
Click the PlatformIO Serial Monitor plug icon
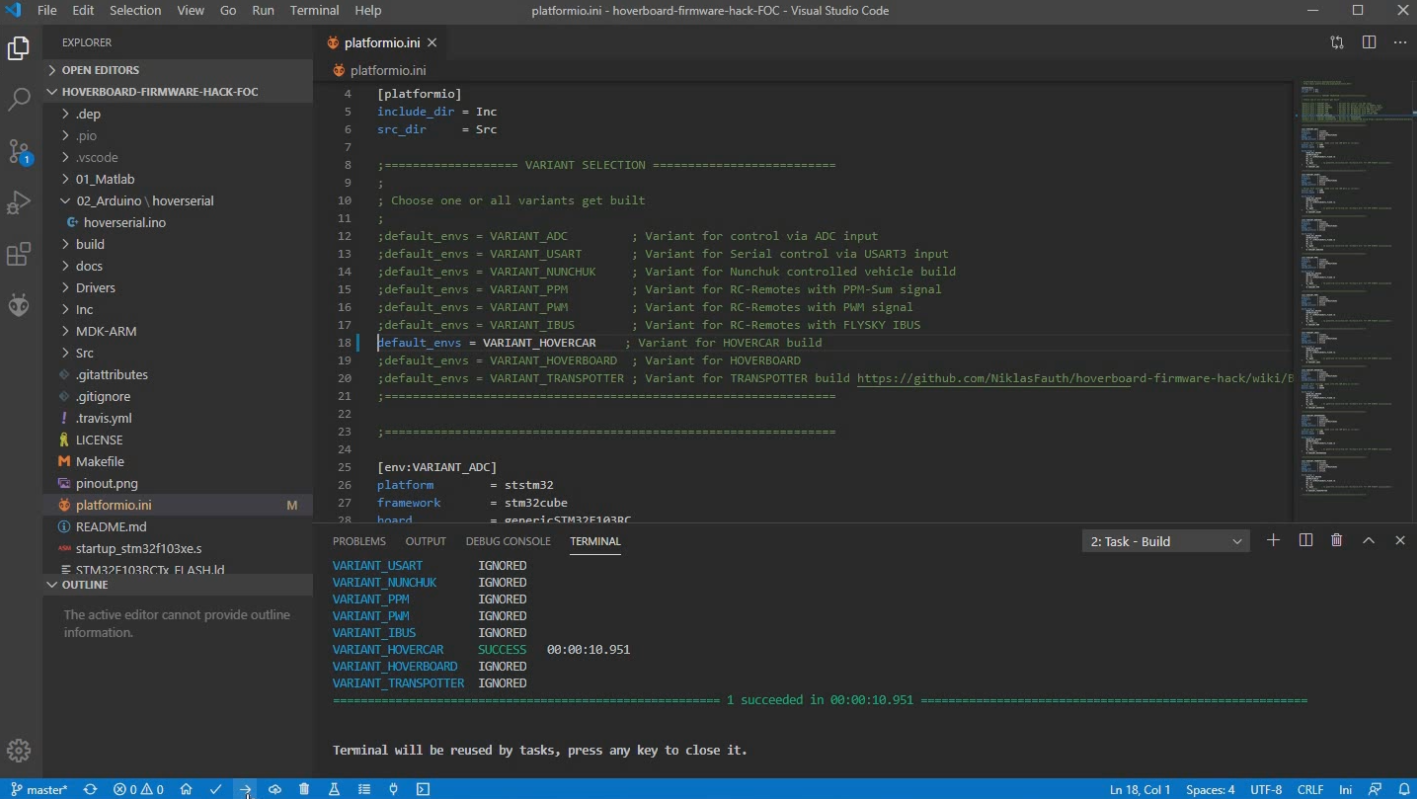[393, 789]
